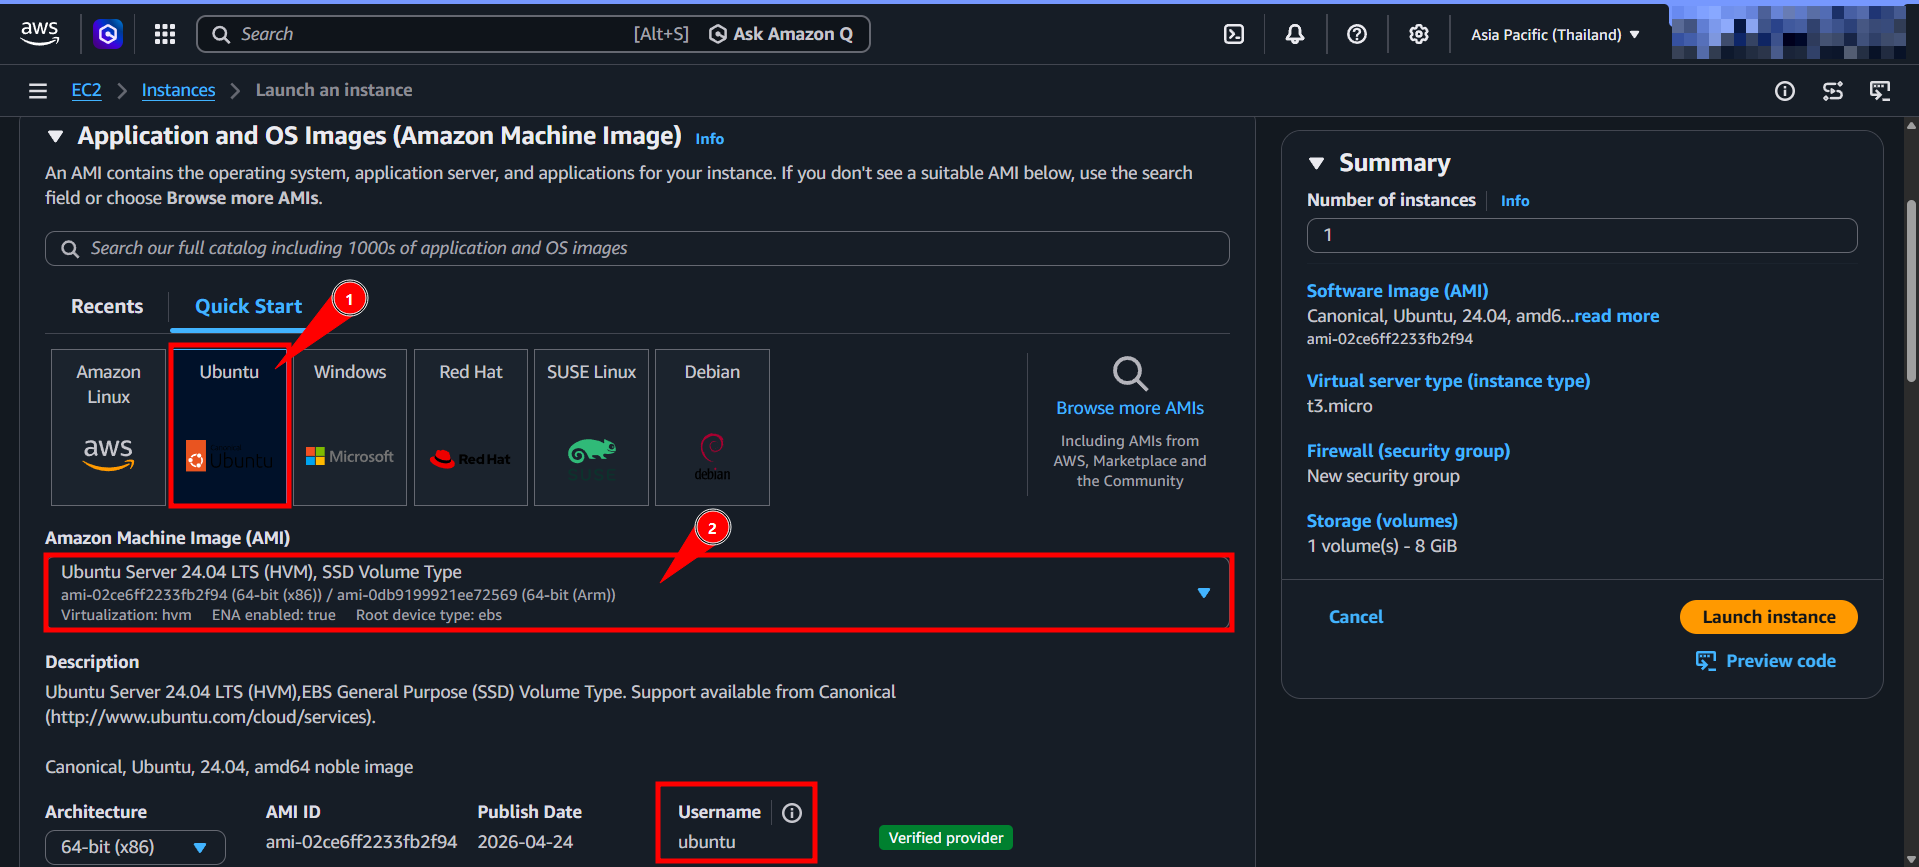Click the Verified provider badge
The width and height of the screenshot is (1919, 867).
(x=946, y=838)
